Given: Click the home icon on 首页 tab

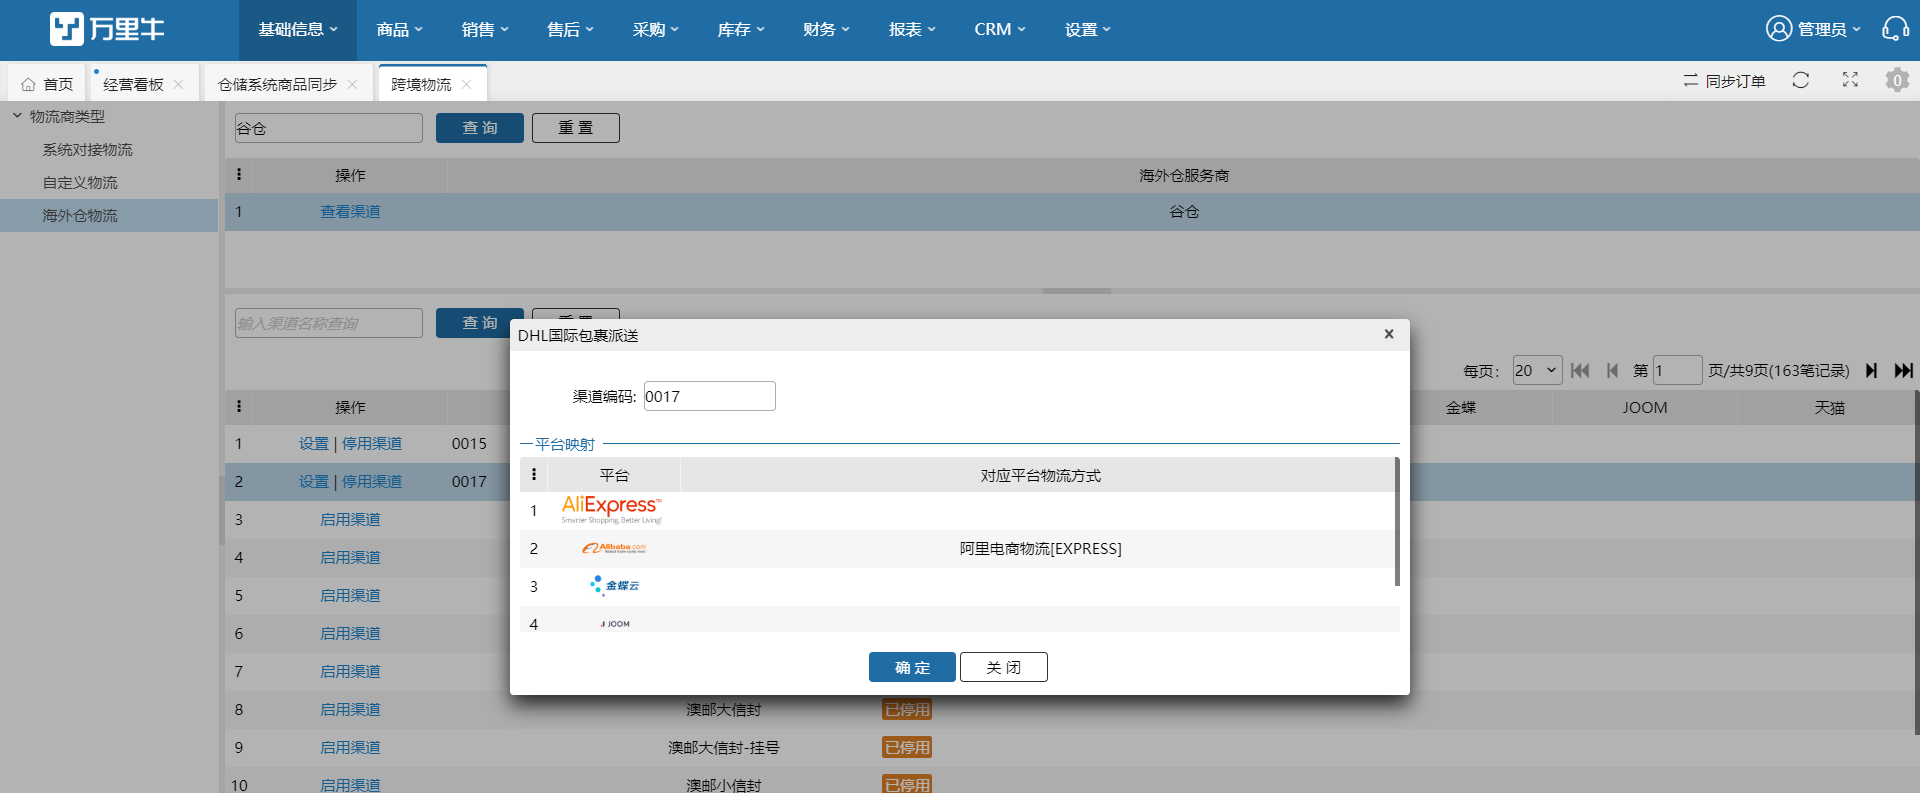Looking at the screenshot, I should coord(28,85).
